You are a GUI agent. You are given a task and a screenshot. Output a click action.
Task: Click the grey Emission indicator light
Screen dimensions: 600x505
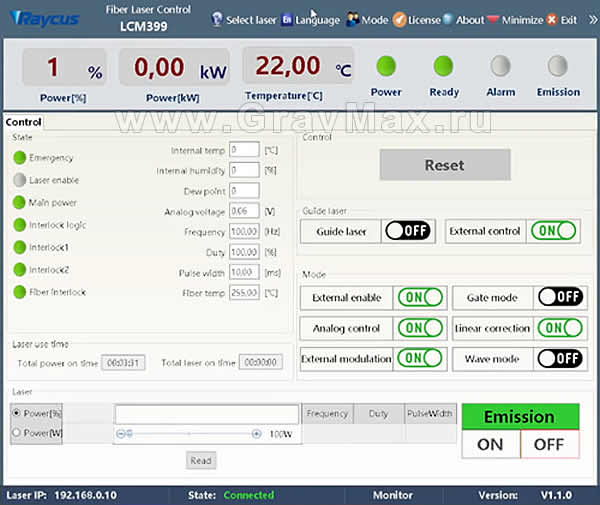[x=558, y=66]
